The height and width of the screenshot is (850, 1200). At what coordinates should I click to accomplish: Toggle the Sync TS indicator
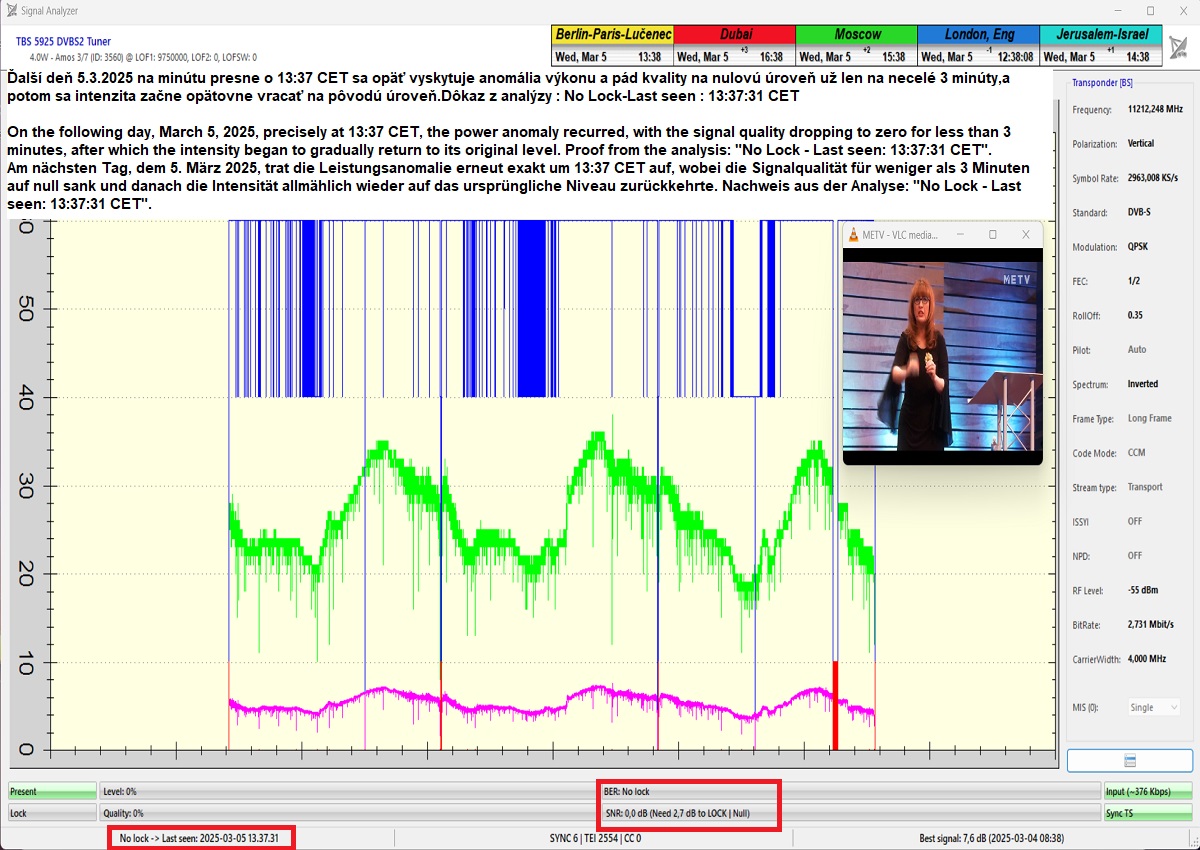coord(1148,813)
